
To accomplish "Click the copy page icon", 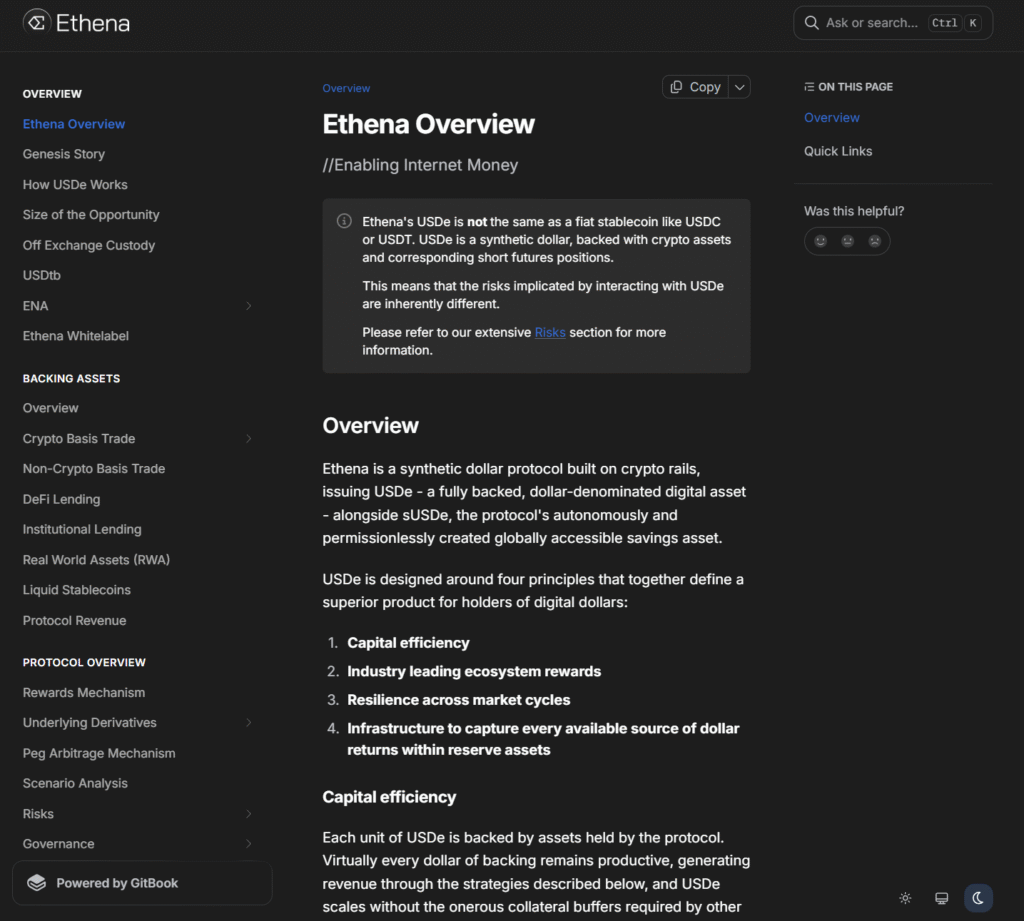I will coord(677,87).
